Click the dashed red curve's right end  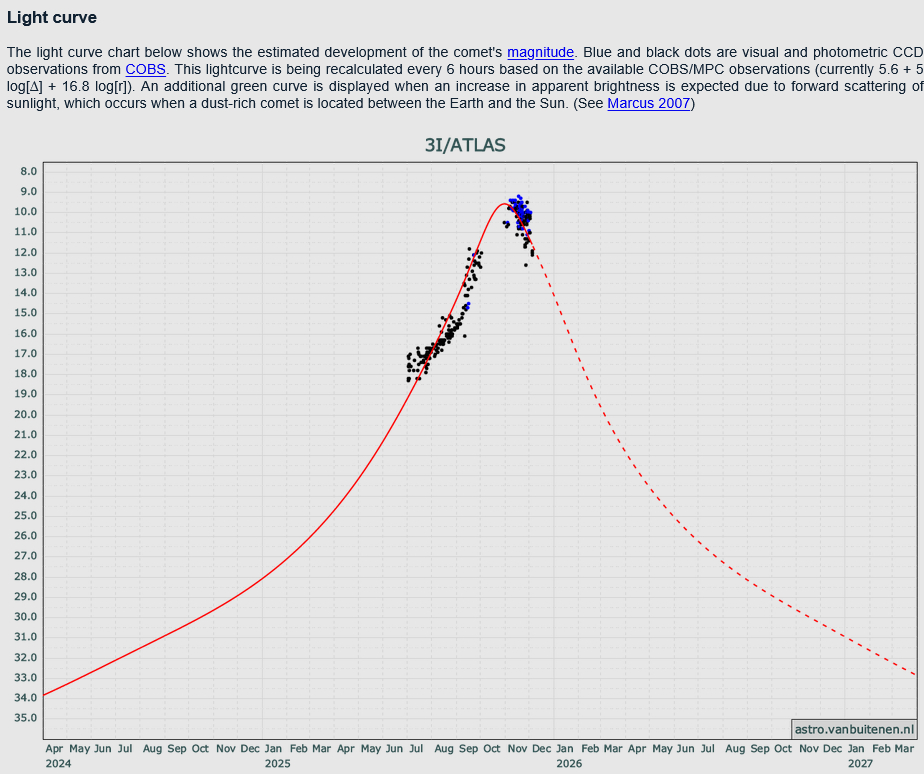point(914,673)
